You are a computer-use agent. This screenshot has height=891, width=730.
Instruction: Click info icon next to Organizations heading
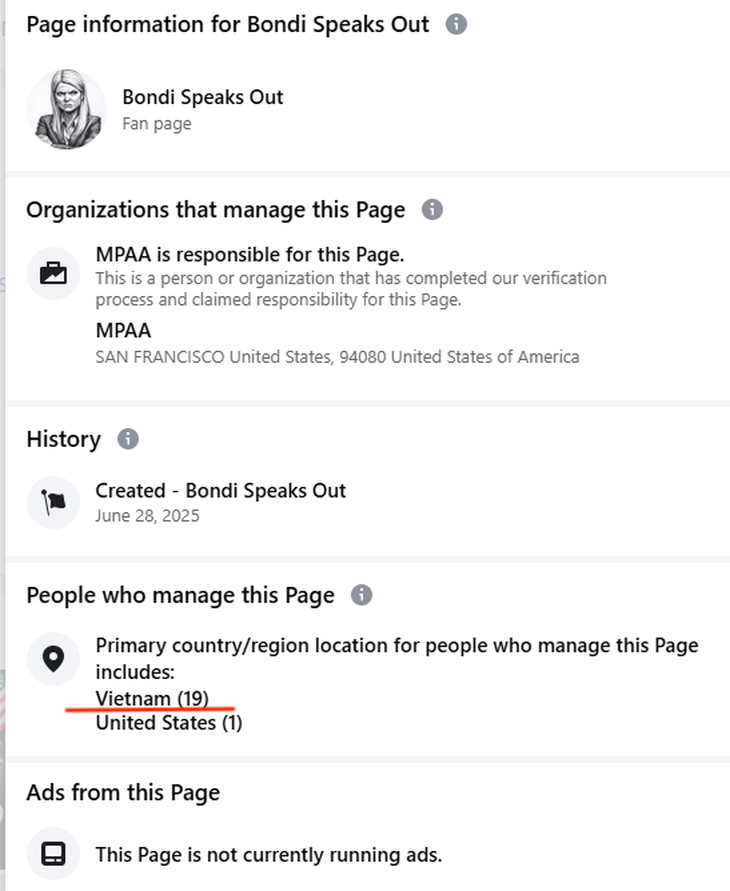[x=432, y=210]
